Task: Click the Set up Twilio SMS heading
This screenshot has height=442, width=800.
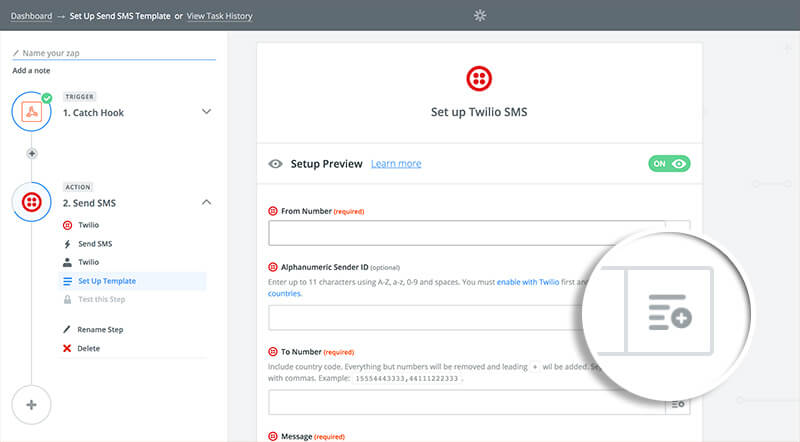Action: point(479,112)
